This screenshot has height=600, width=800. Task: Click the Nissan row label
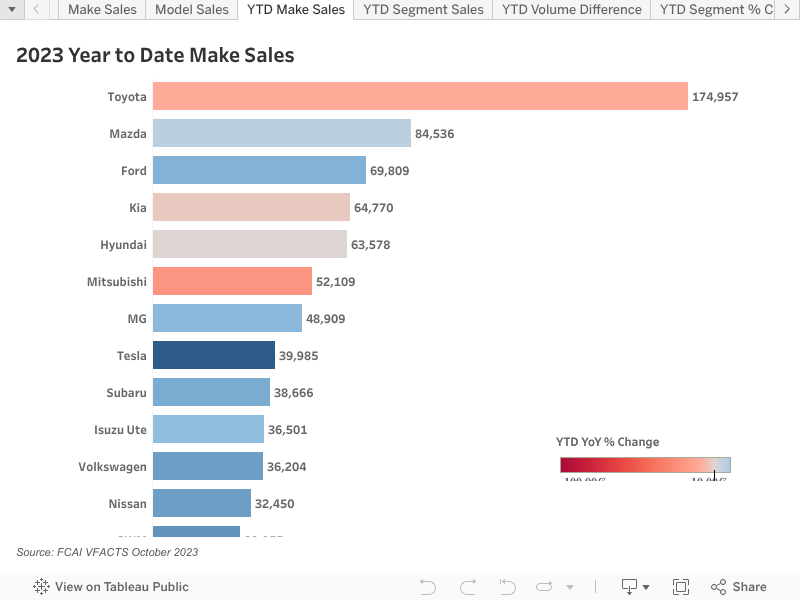pos(128,504)
